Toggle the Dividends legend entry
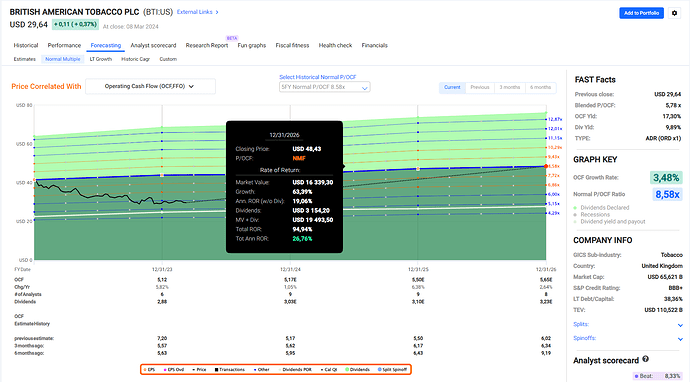 tap(357, 370)
